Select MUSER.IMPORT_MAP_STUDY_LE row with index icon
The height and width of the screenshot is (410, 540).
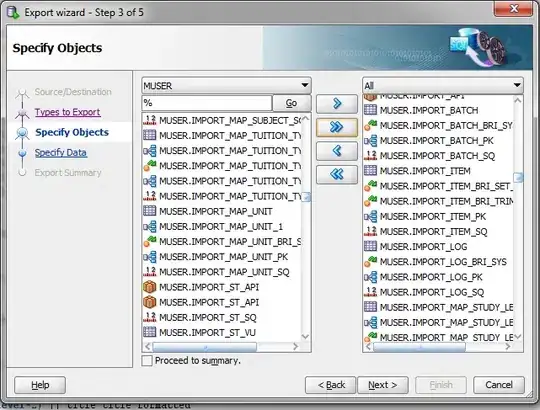[438, 322]
